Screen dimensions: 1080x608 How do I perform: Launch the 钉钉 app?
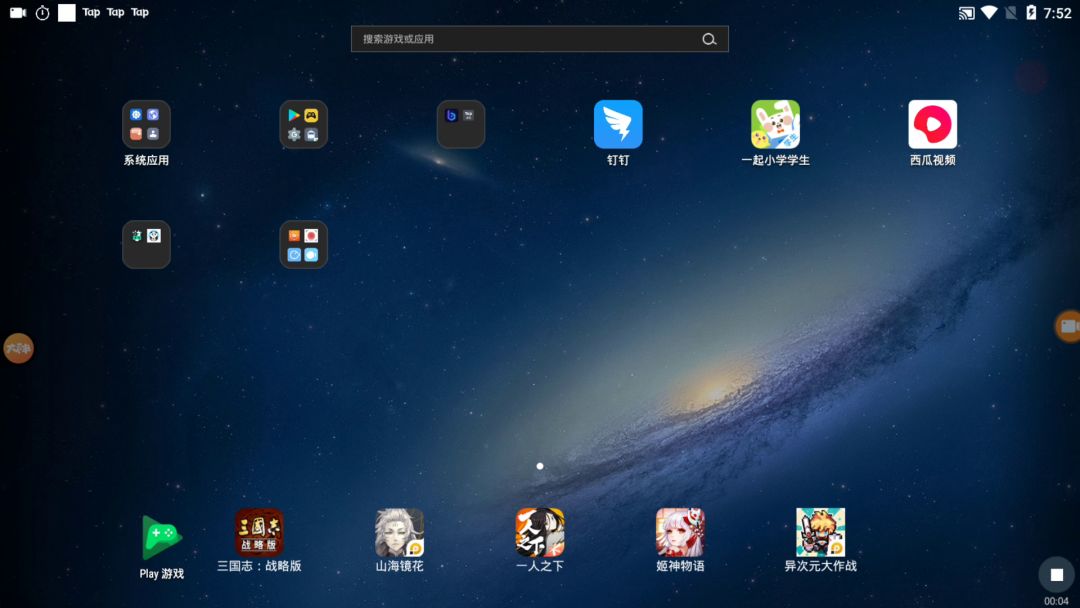(618, 125)
